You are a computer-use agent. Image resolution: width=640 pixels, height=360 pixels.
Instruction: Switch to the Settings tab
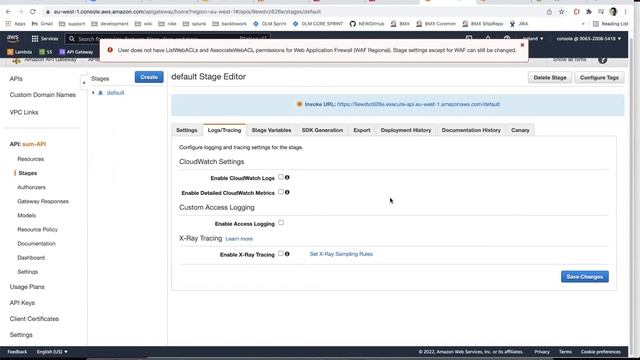click(x=187, y=130)
